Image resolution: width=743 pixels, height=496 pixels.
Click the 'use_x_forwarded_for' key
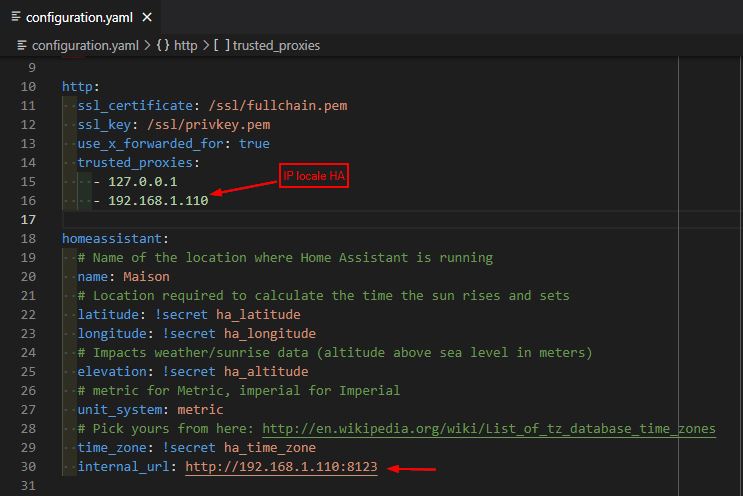click(150, 144)
